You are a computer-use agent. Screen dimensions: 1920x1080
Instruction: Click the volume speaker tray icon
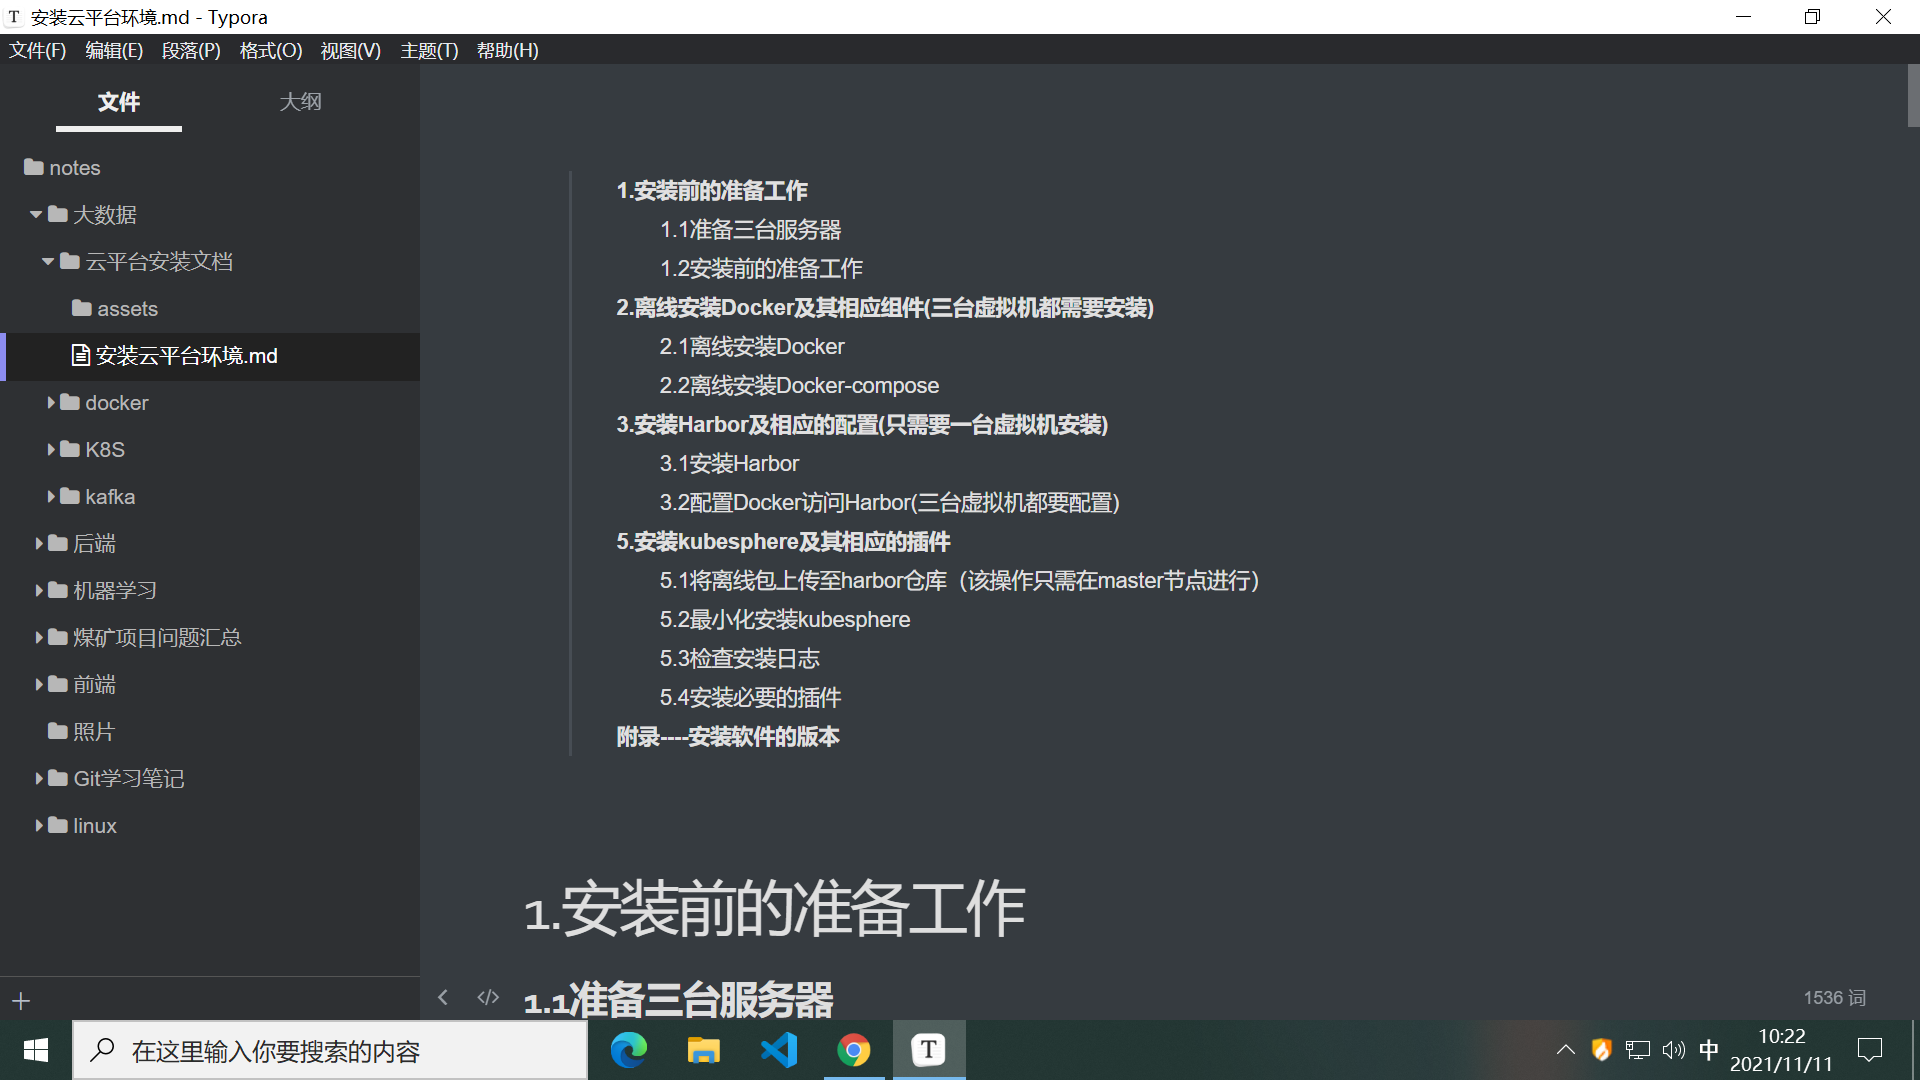[1673, 1050]
